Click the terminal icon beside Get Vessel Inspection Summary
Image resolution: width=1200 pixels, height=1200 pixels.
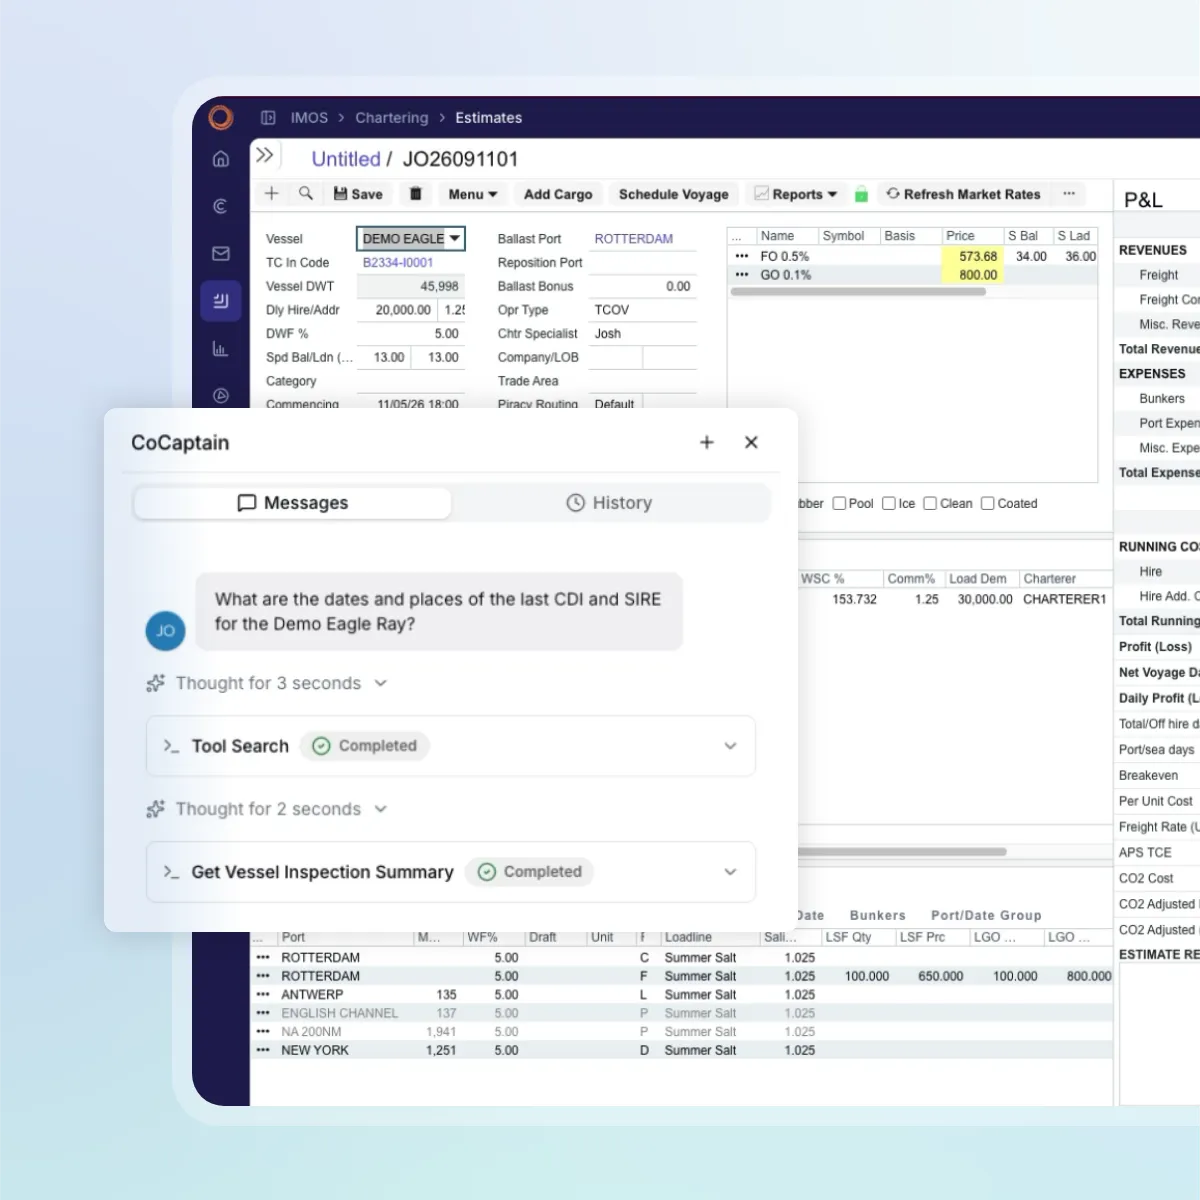[x=171, y=872]
